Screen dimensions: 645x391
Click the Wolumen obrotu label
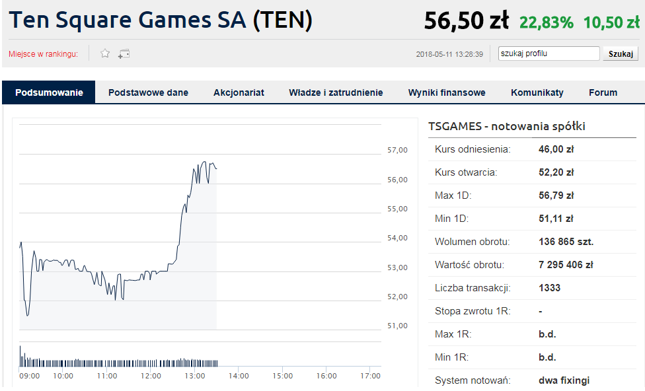click(472, 241)
